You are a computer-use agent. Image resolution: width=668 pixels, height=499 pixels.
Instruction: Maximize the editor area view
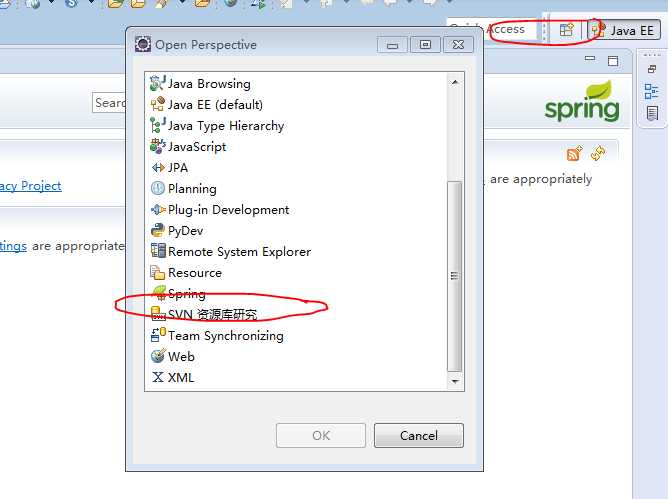[x=613, y=61]
